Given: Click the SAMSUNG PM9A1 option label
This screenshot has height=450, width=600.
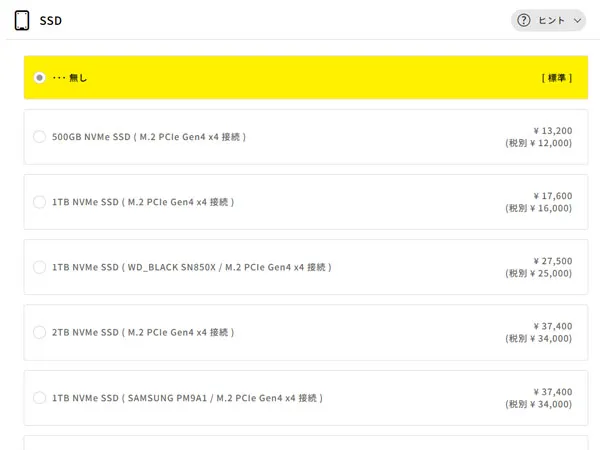Looking at the screenshot, I should [188, 398].
